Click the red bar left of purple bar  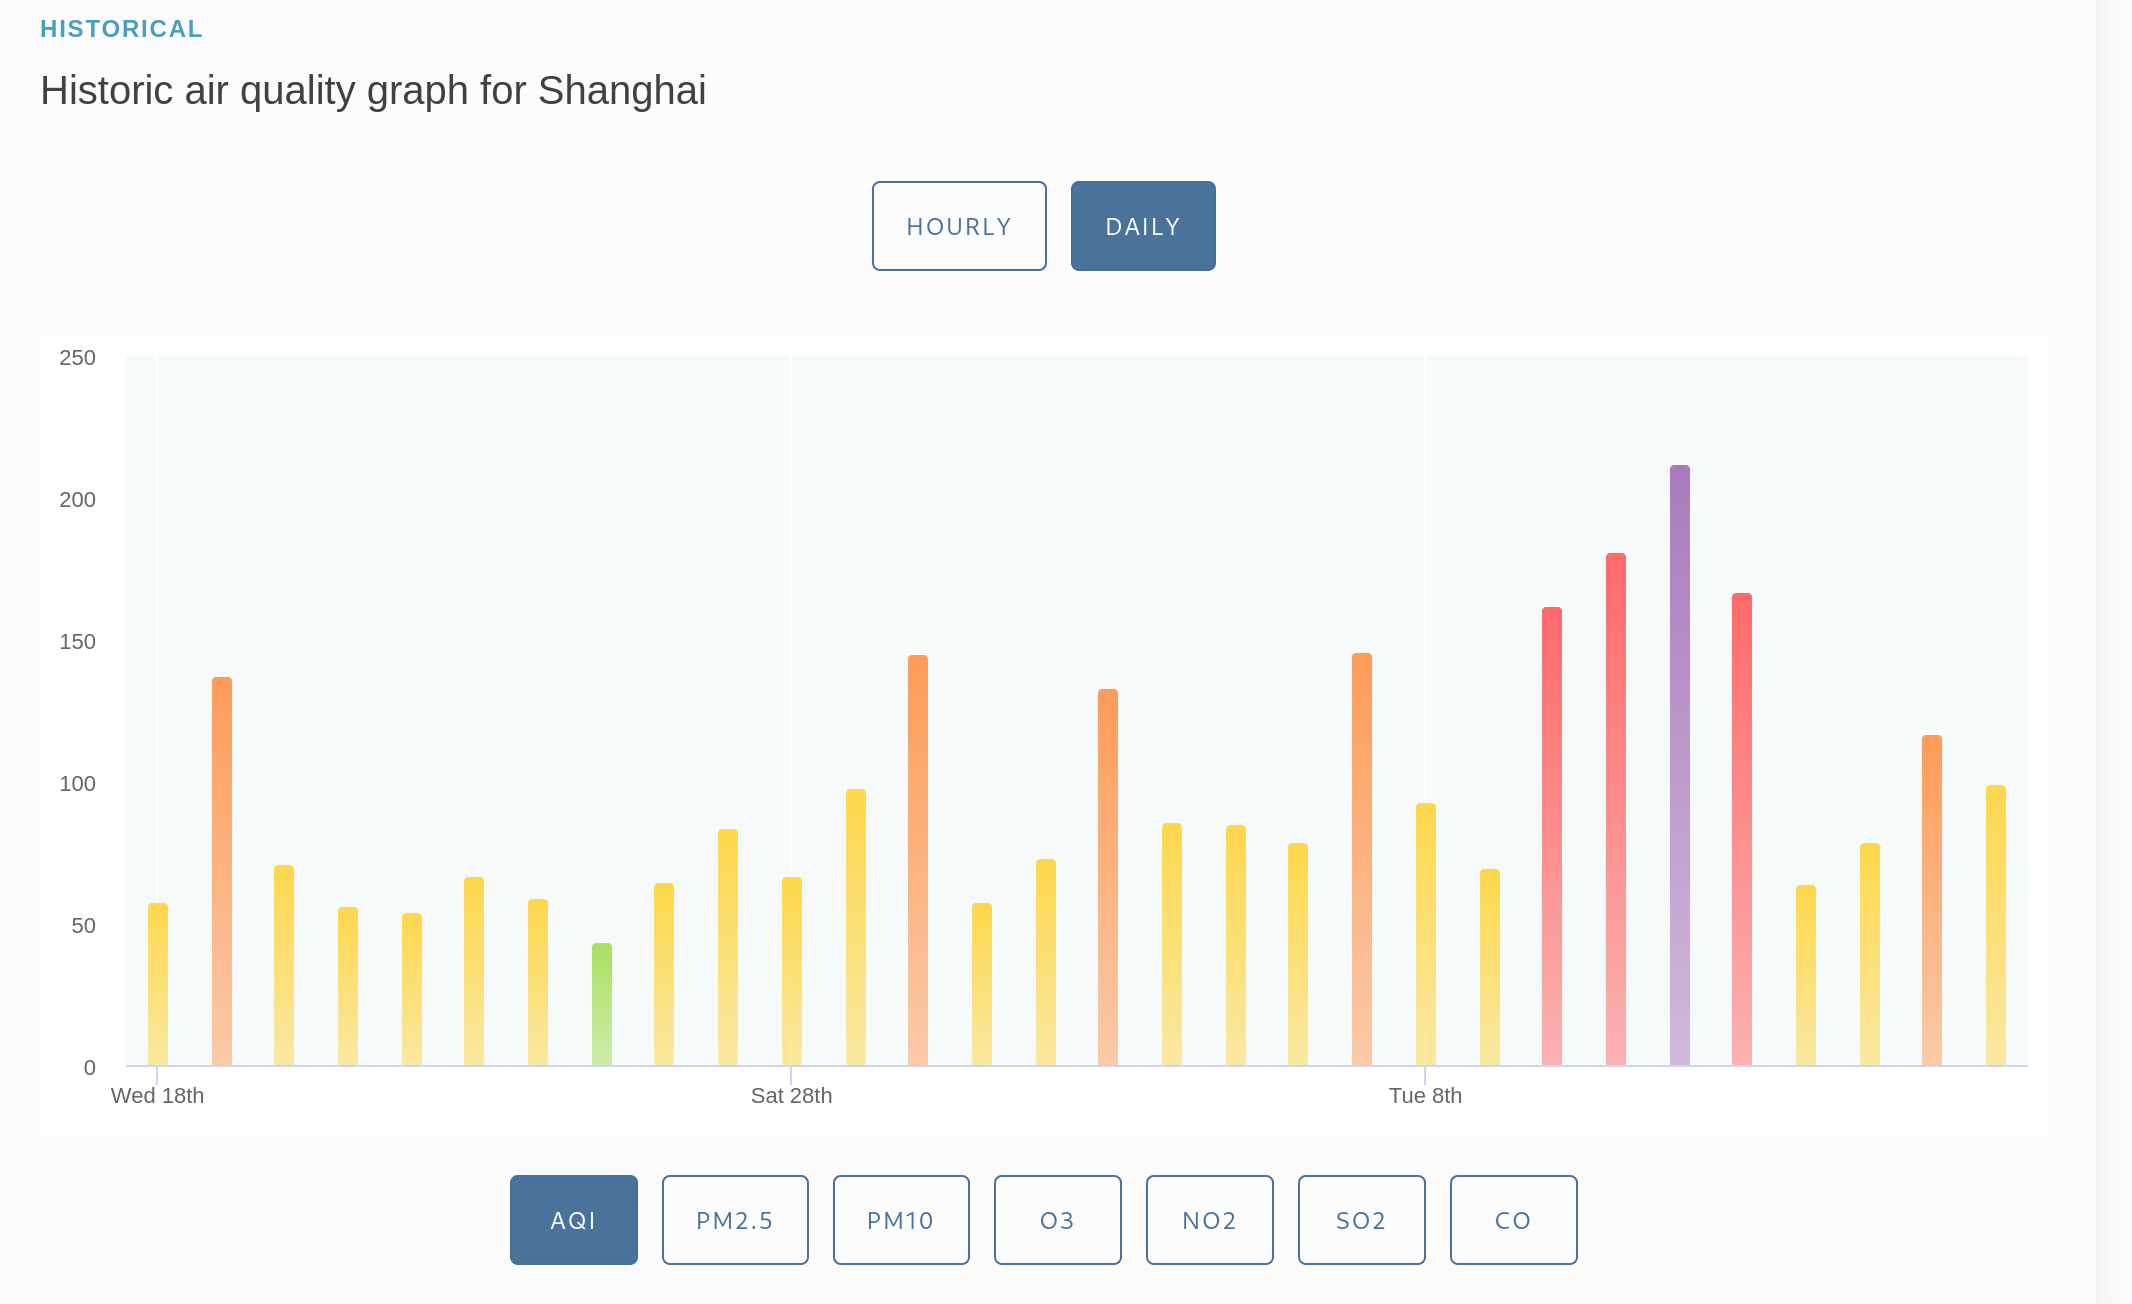coord(1616,809)
